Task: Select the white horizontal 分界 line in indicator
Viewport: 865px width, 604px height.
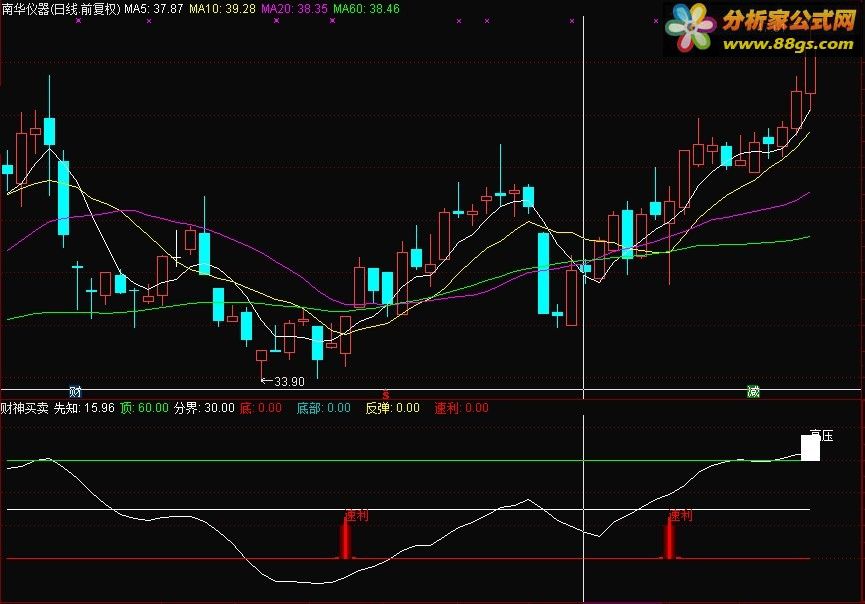Action: pyautogui.click(x=408, y=509)
